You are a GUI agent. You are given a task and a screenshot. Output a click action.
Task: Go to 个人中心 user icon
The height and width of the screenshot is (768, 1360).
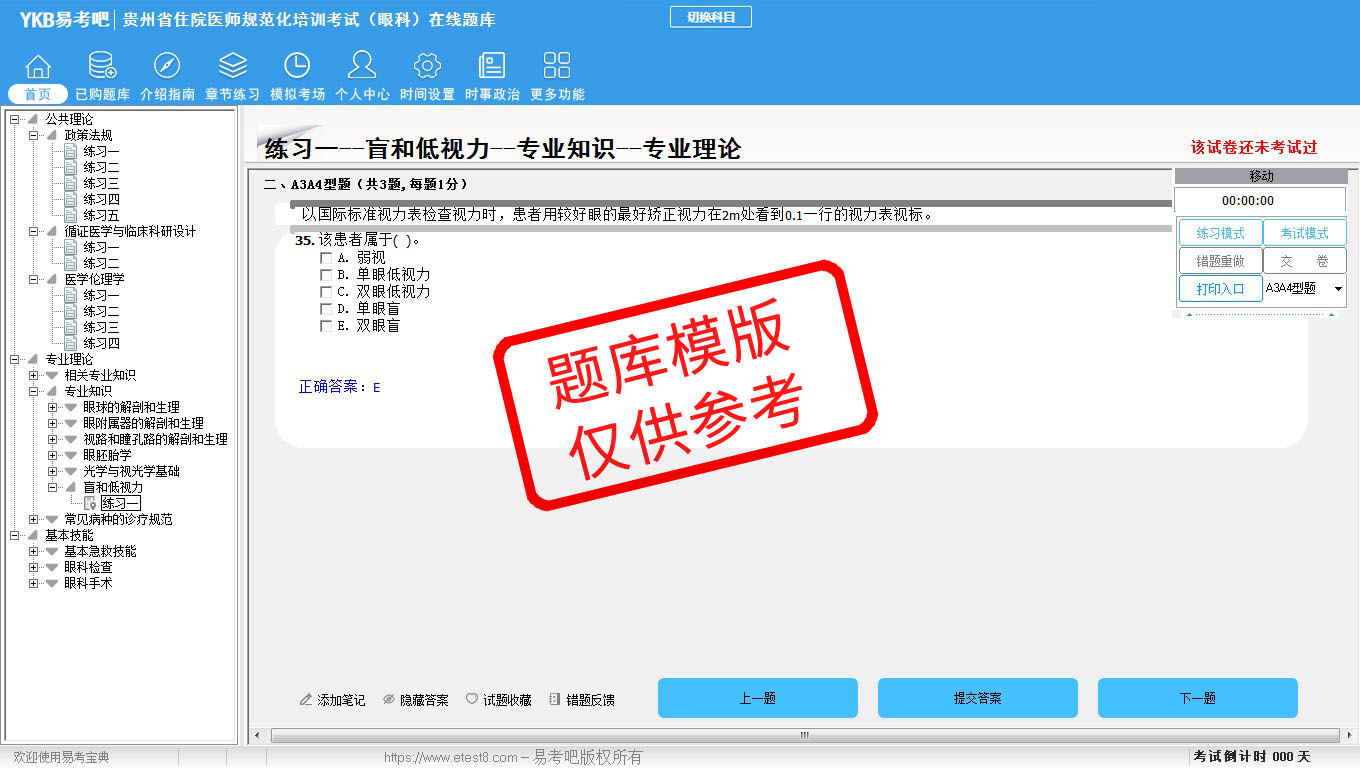(x=362, y=66)
